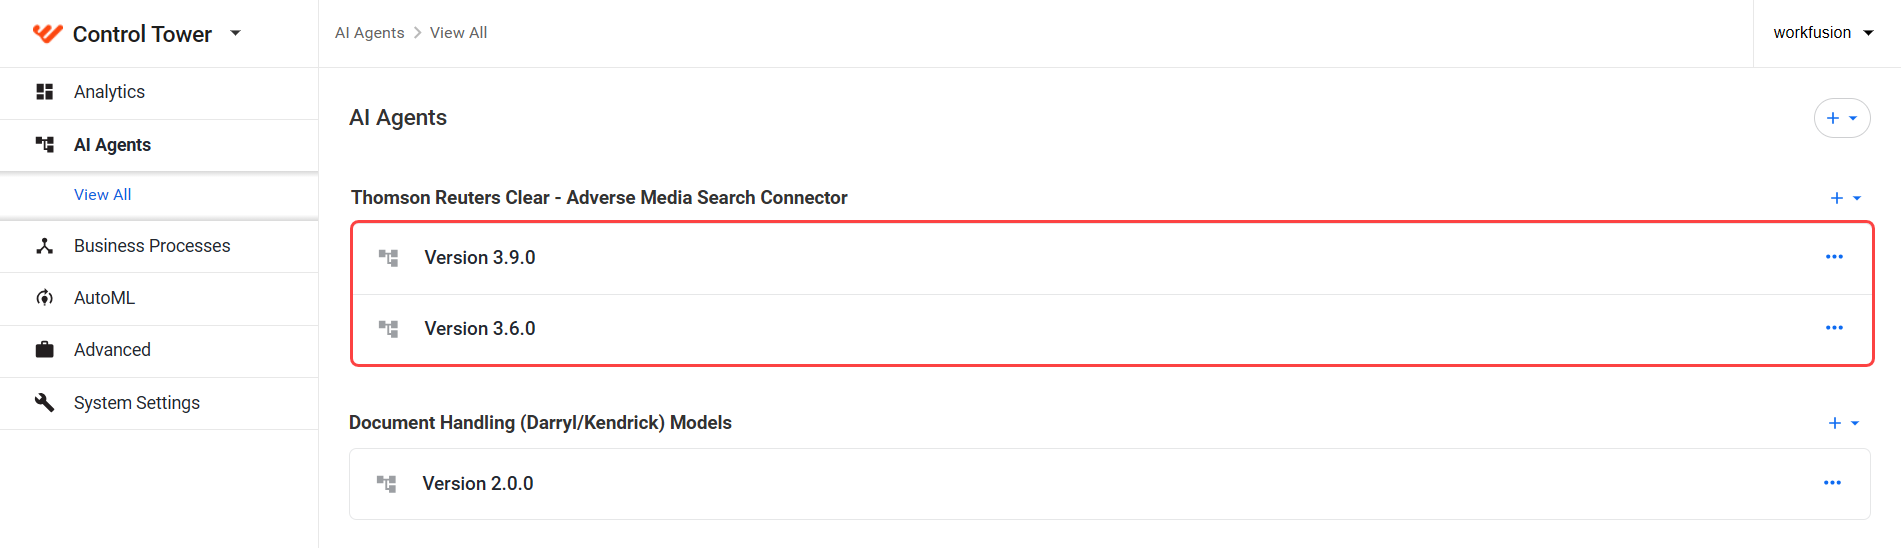Open the Version 3.9.0 agent row

(1112, 258)
